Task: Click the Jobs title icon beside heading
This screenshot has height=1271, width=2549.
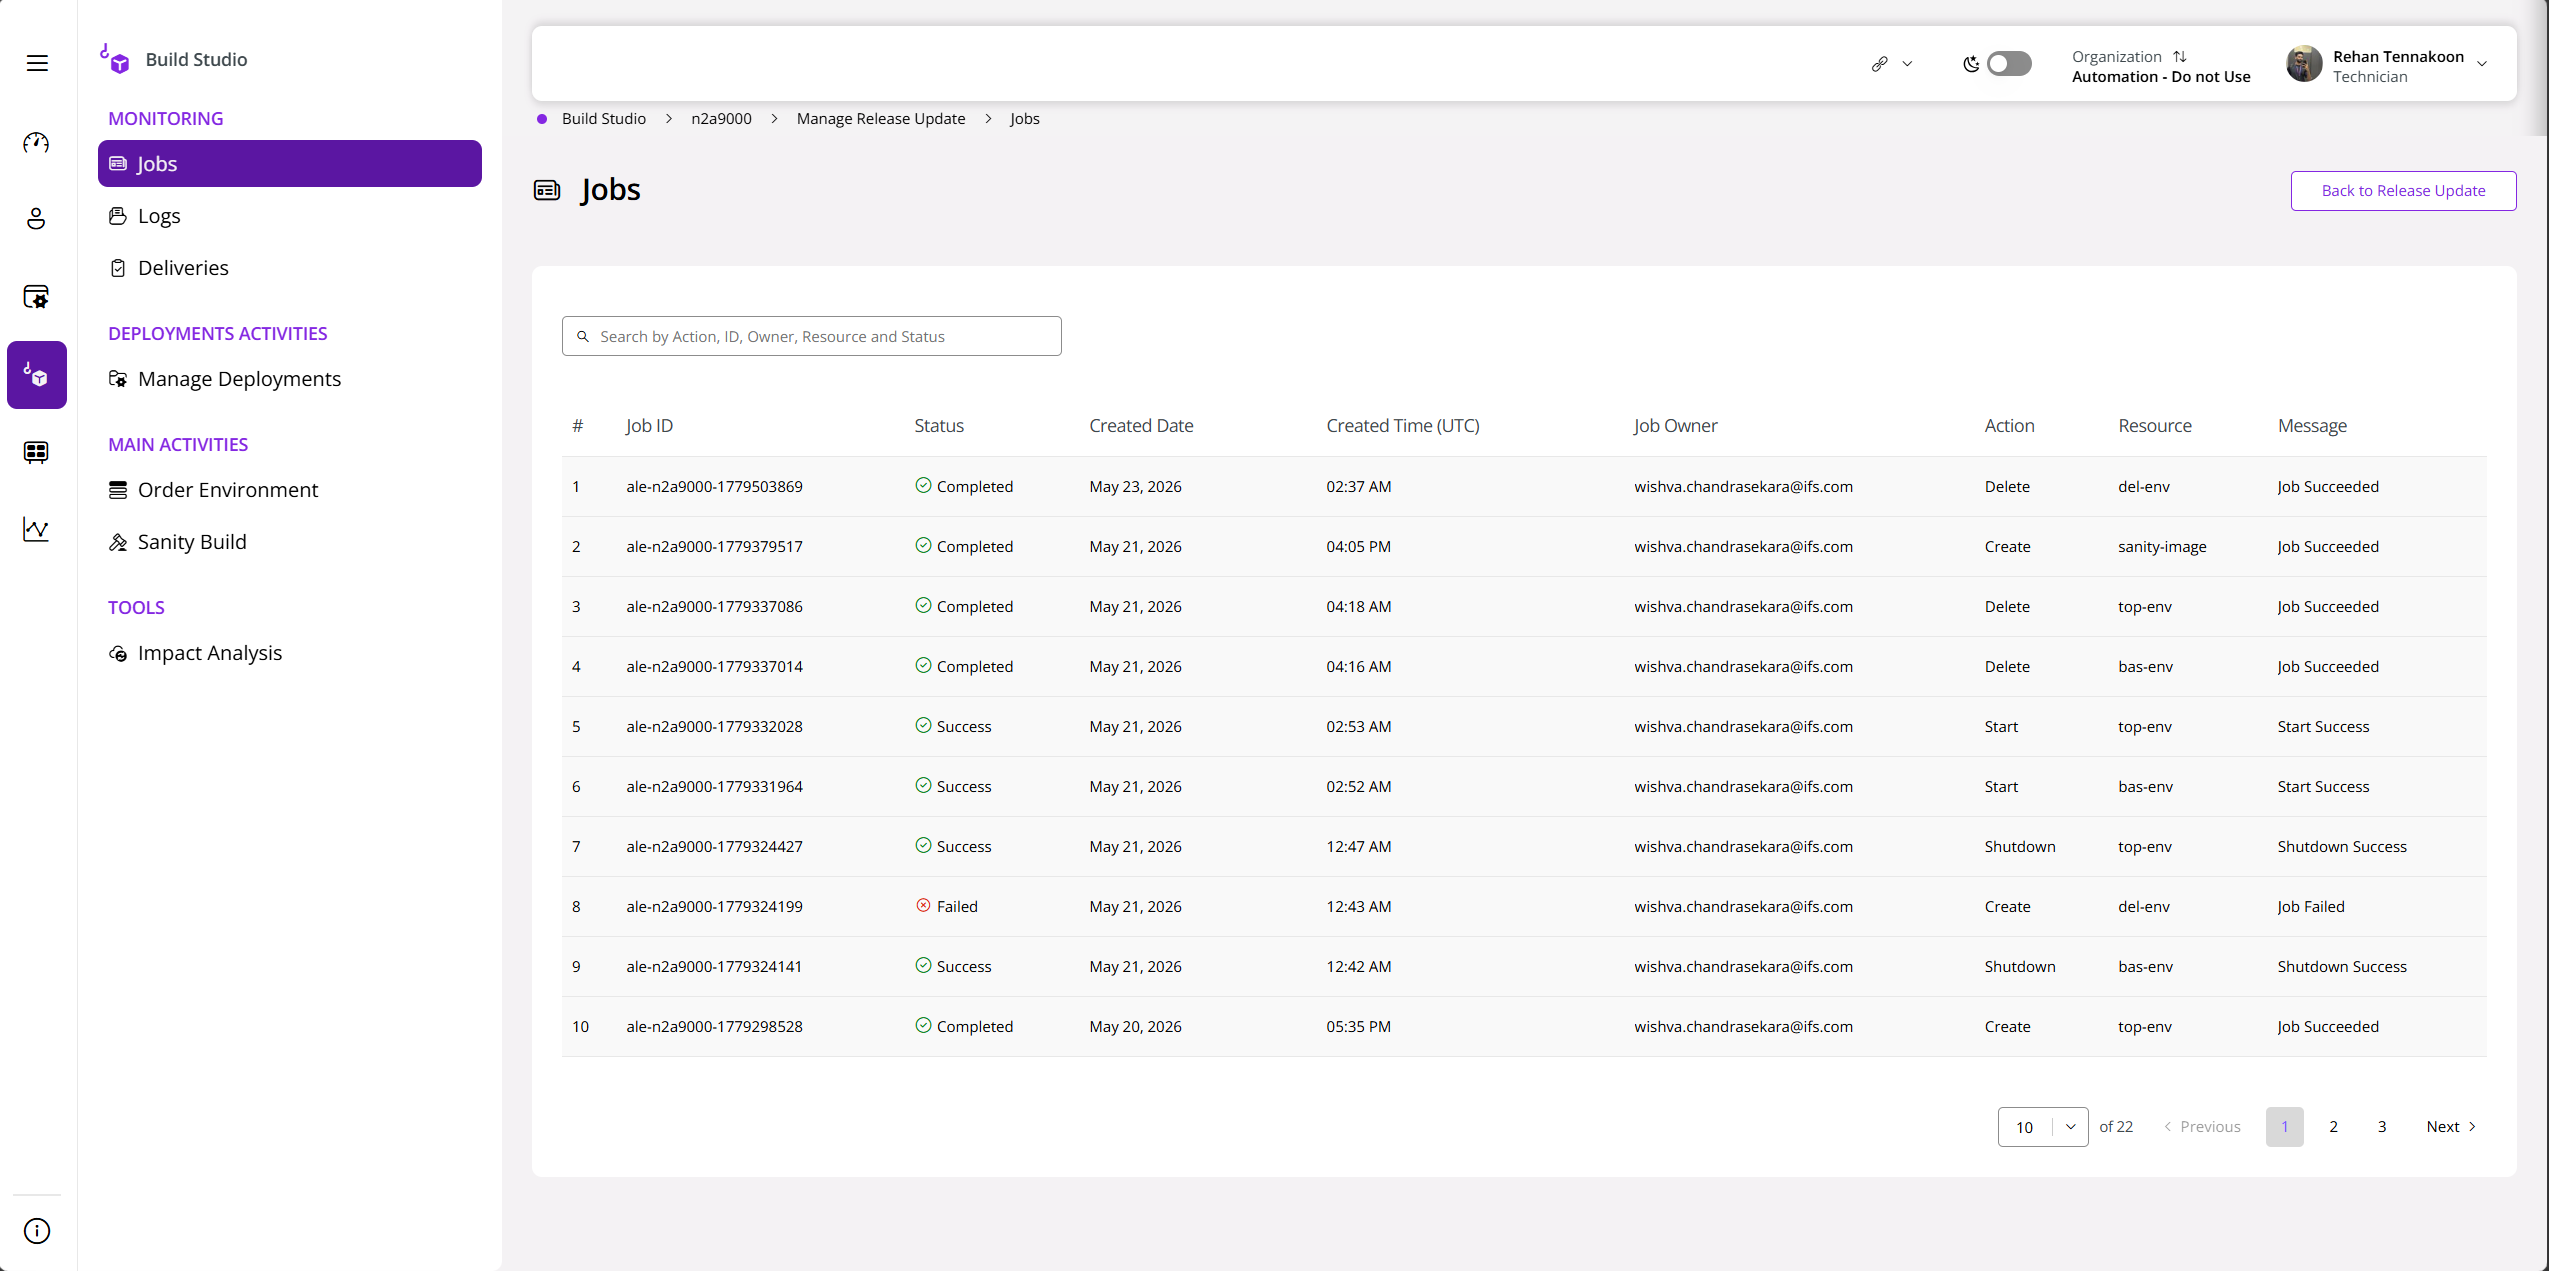Action: pyautogui.click(x=547, y=190)
